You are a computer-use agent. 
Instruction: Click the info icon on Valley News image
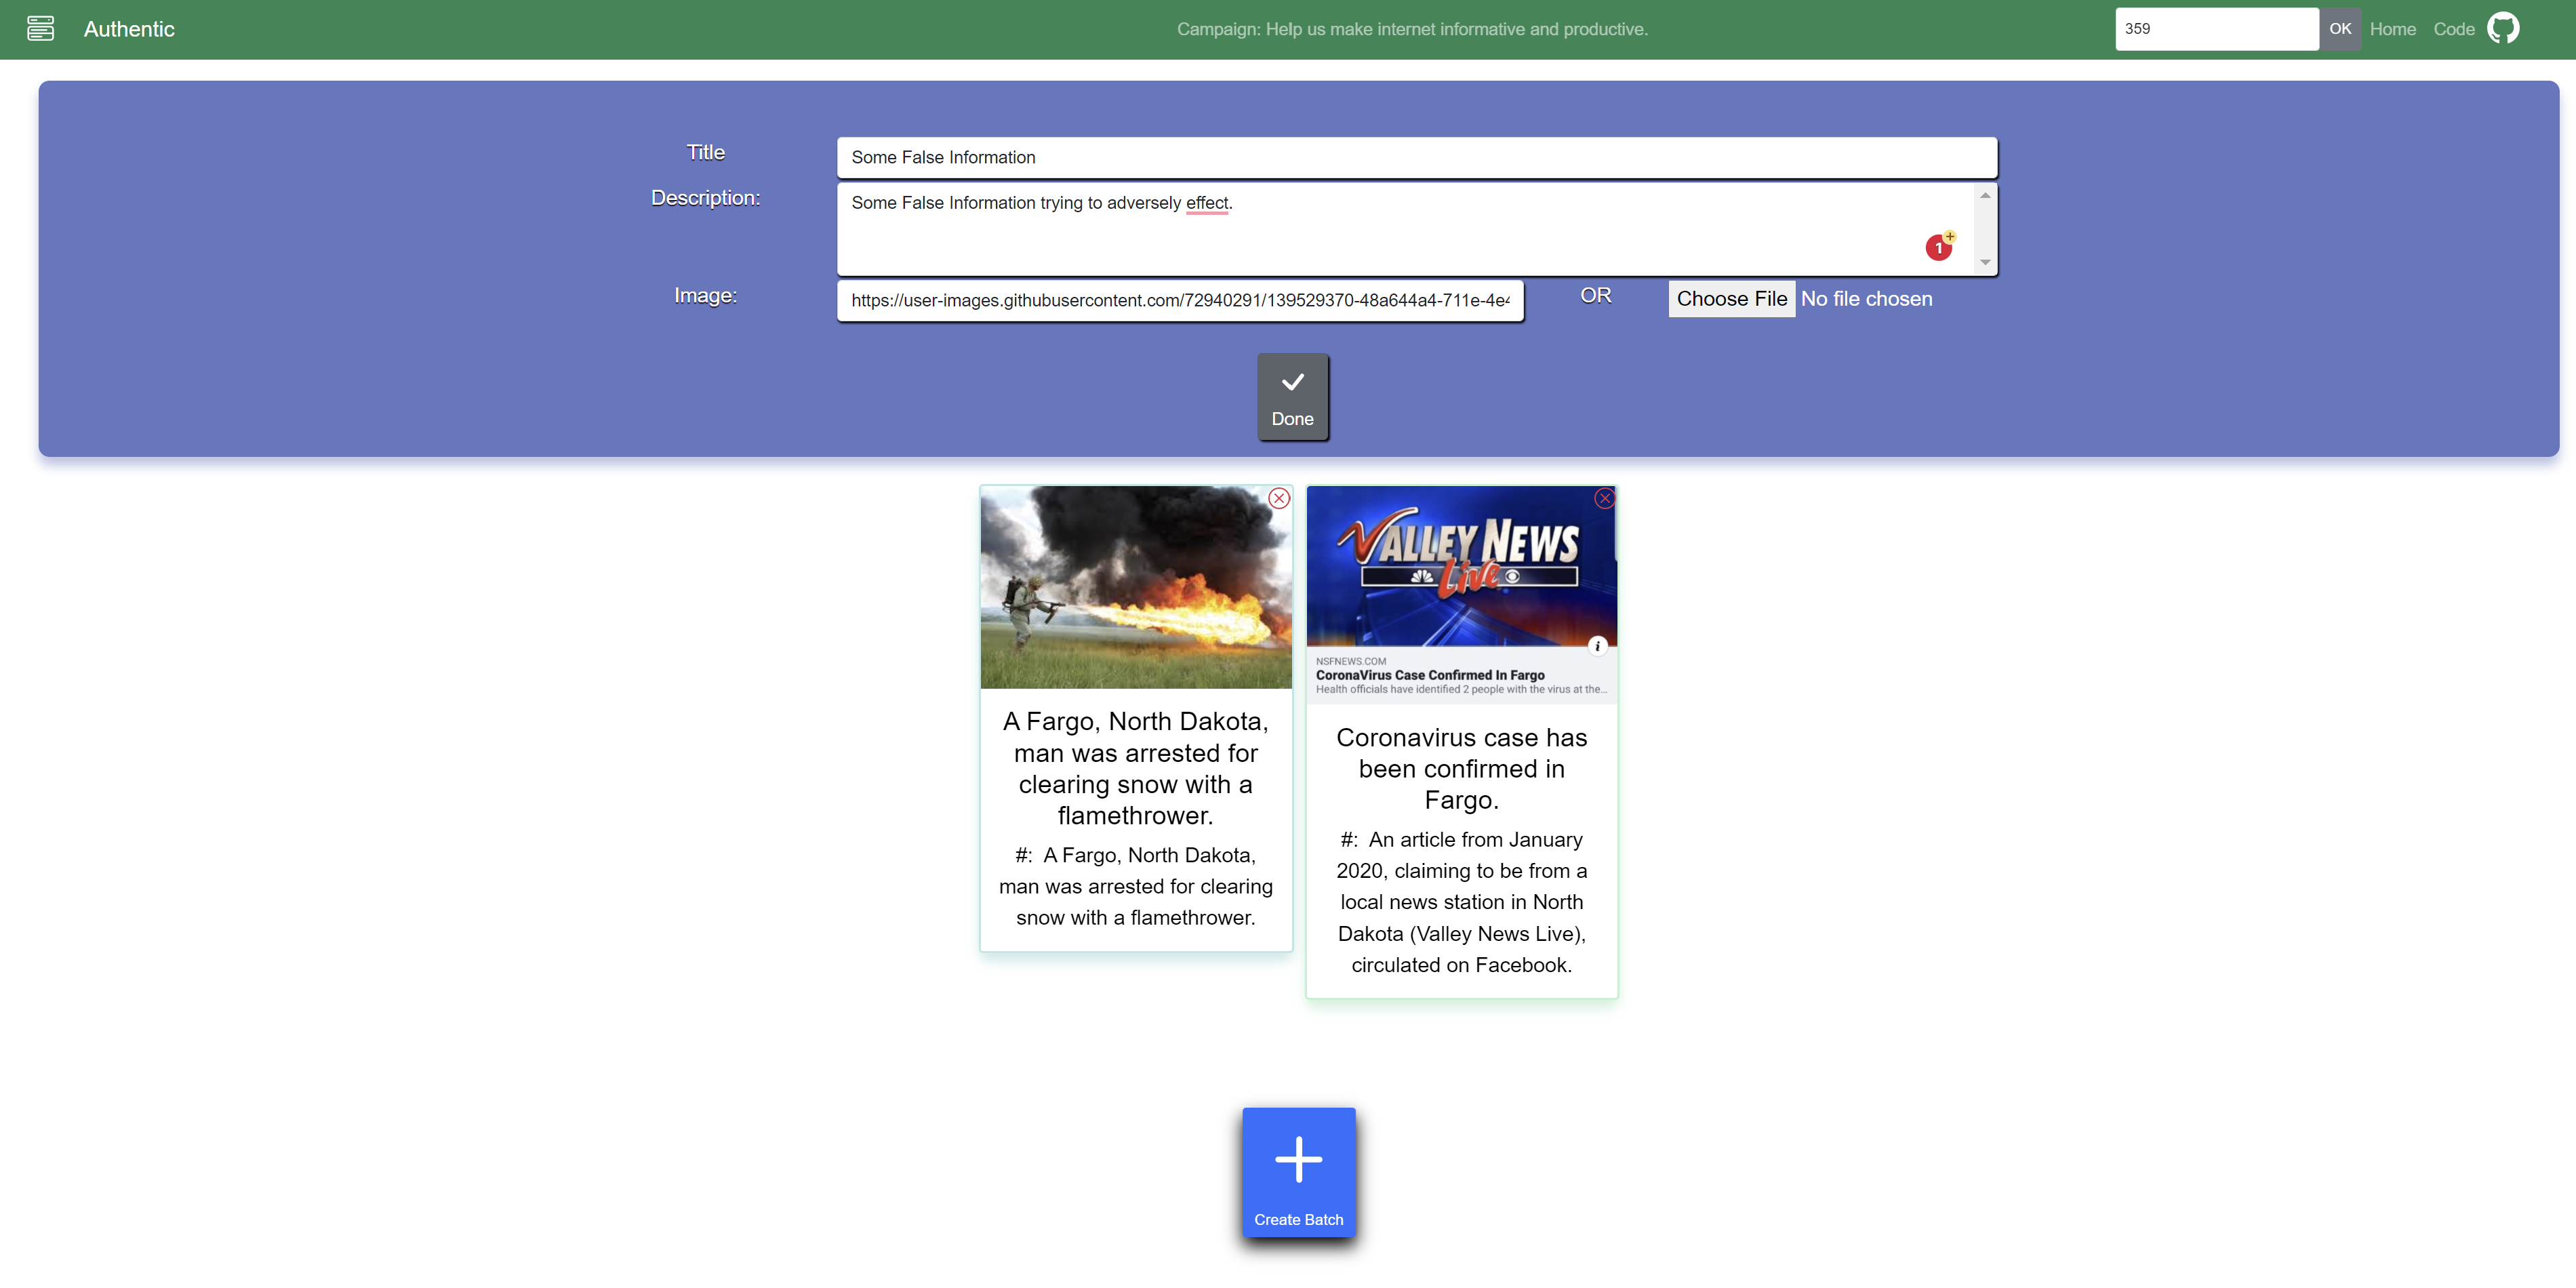[x=1597, y=646]
